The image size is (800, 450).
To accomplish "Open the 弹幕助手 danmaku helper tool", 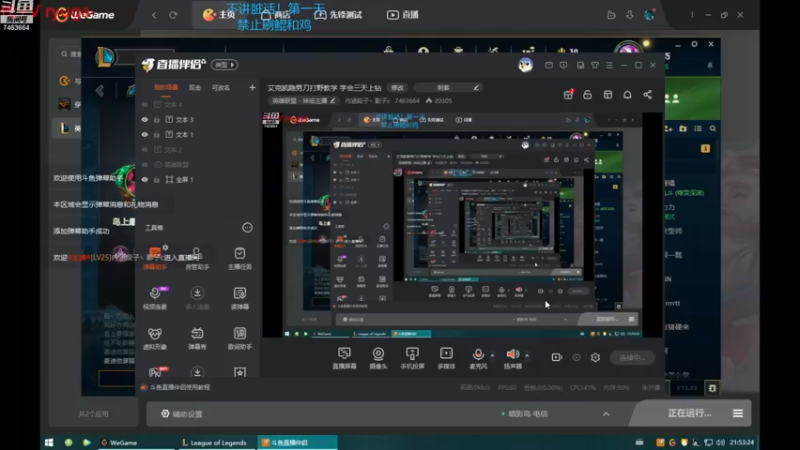I will tap(155, 258).
